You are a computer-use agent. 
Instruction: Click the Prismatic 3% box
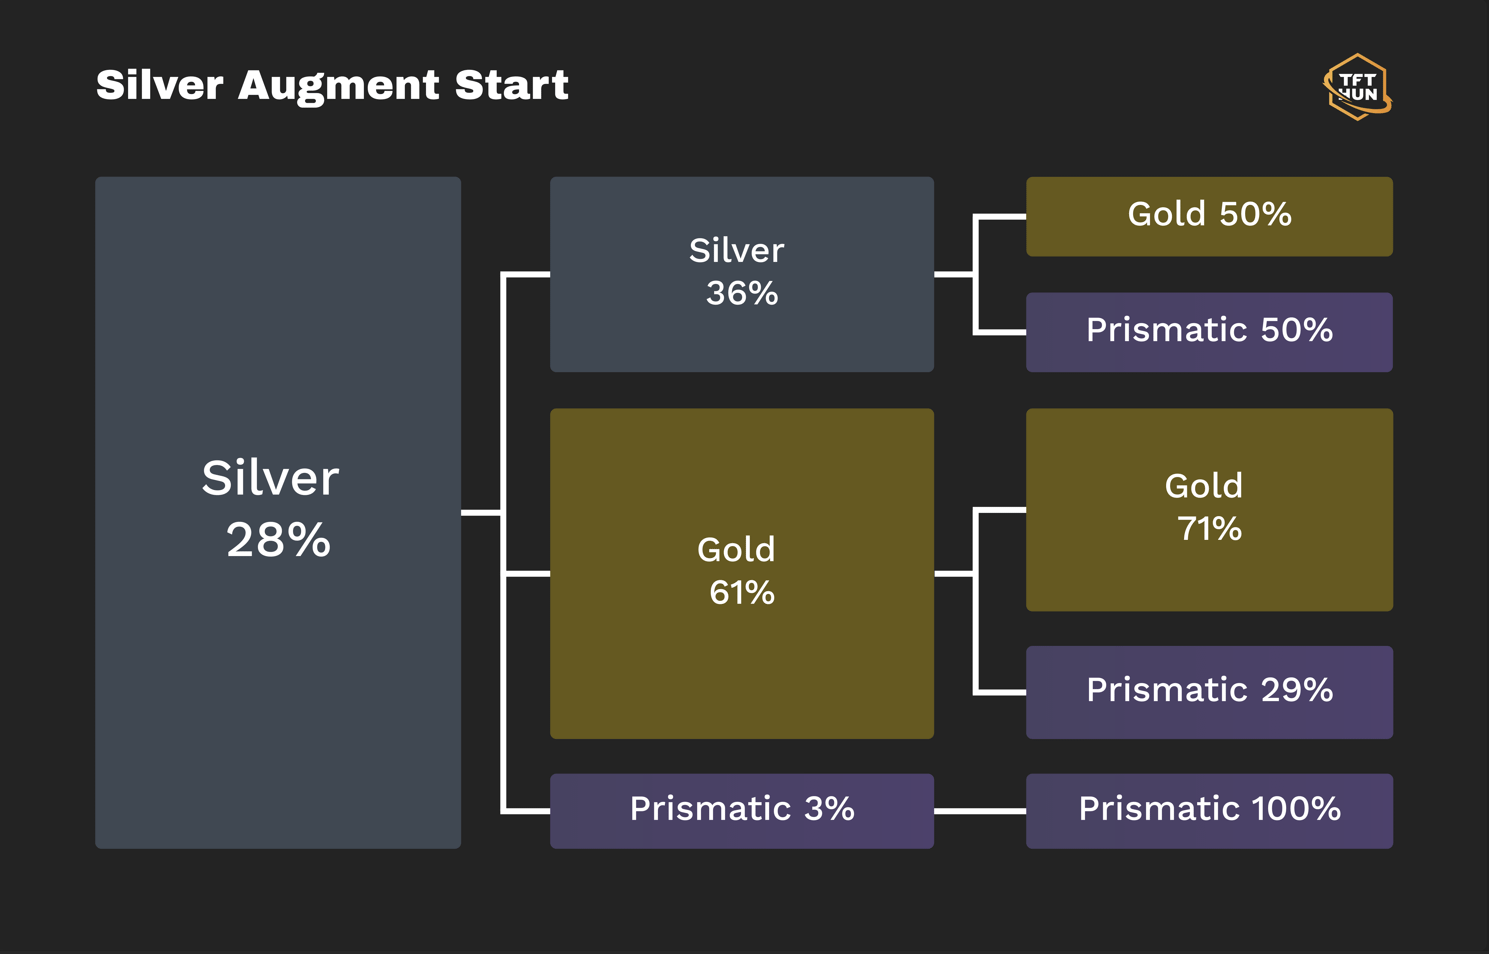742,811
